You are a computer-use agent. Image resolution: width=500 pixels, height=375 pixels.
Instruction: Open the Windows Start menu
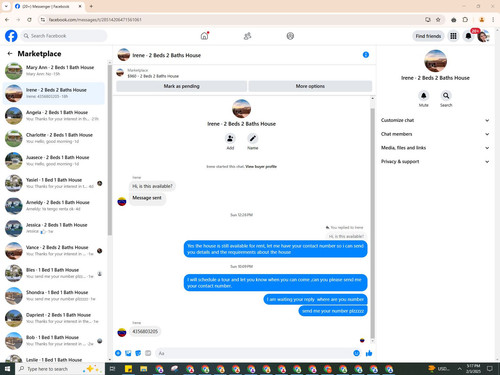point(7,369)
